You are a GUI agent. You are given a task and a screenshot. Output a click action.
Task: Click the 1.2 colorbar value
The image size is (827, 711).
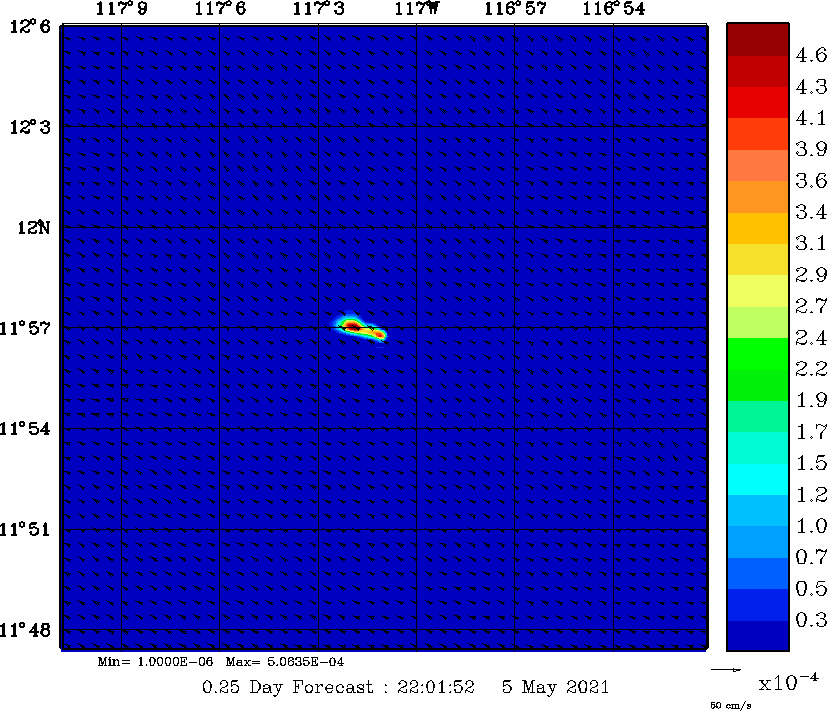point(811,494)
